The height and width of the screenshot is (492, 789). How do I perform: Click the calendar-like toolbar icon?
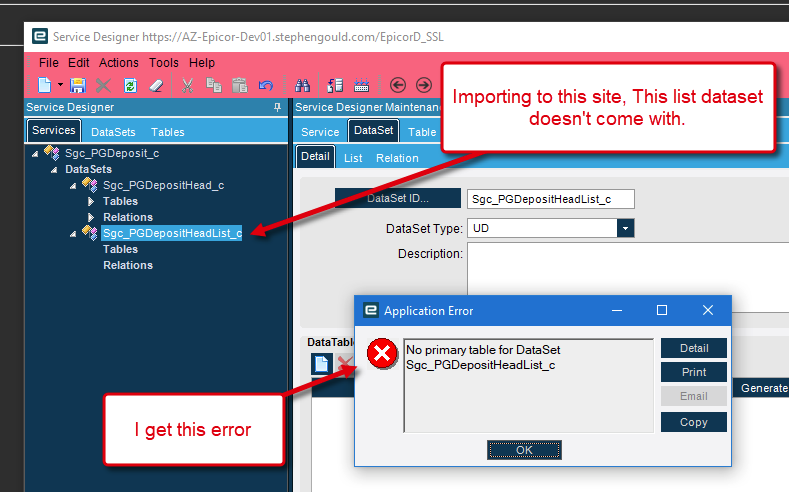(361, 86)
